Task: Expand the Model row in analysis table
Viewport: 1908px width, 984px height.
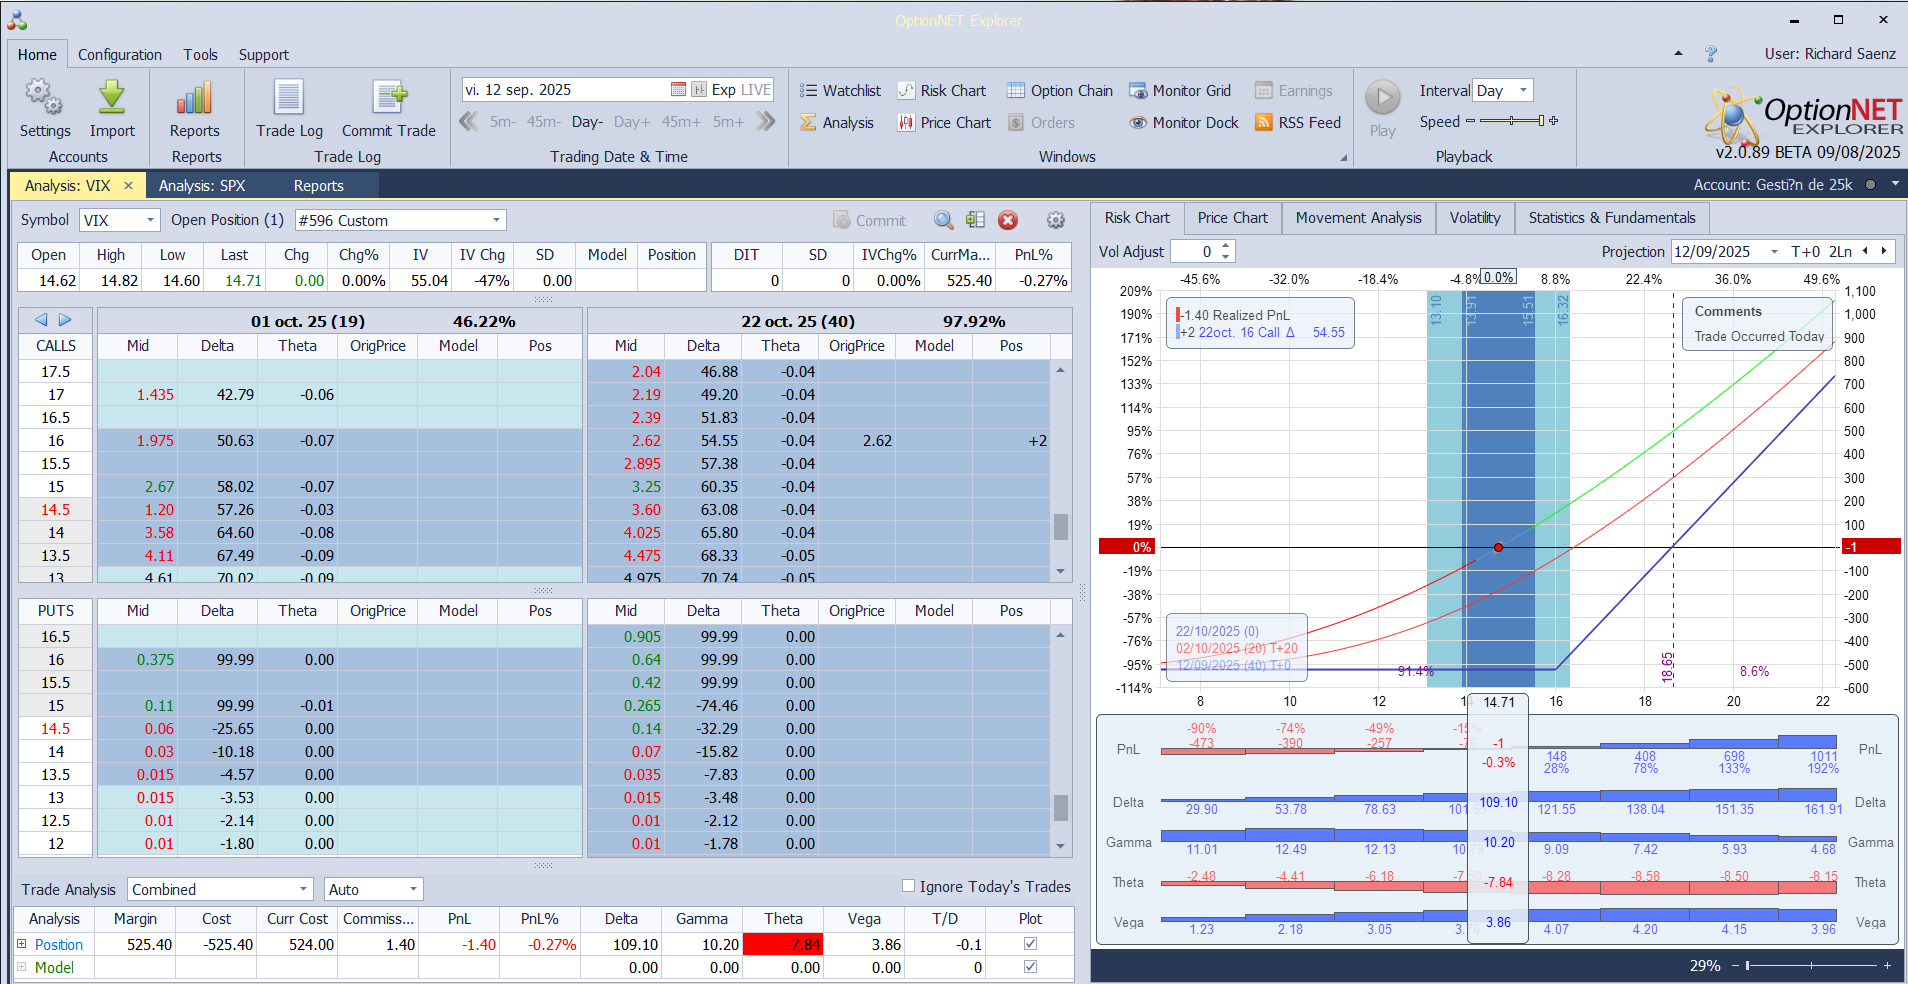Action: 21,966
